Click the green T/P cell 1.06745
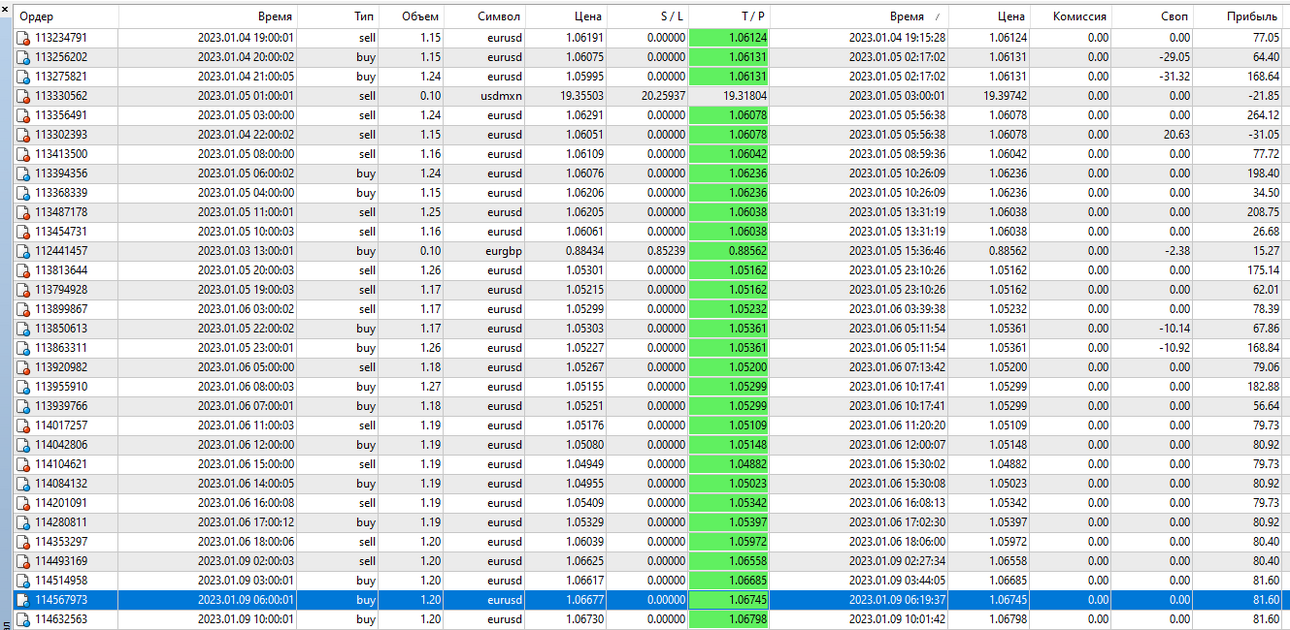This screenshot has width=1290, height=630. pyautogui.click(x=730, y=600)
